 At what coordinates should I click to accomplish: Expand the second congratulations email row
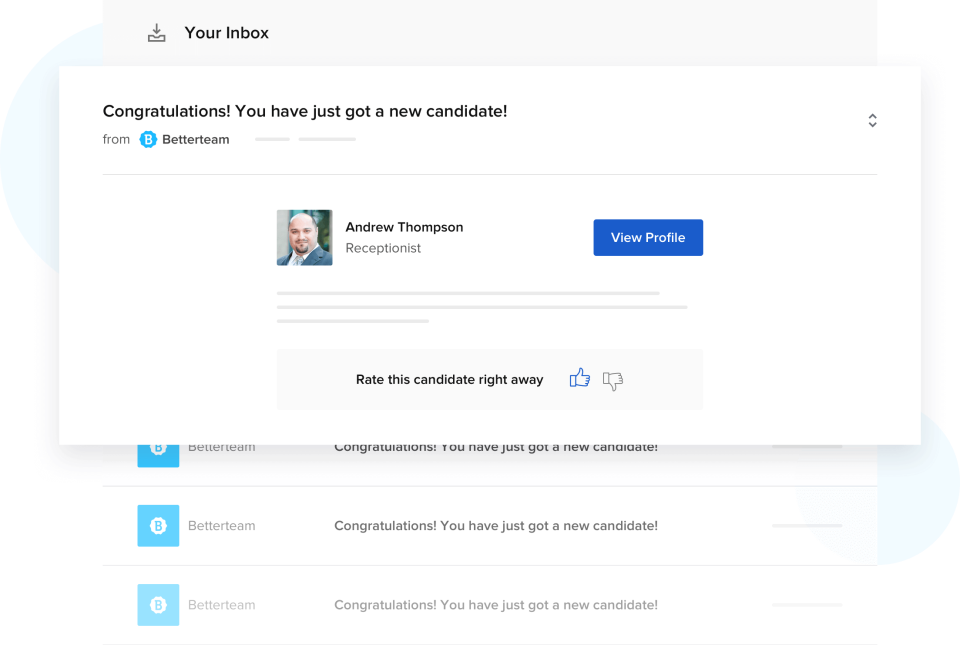494,525
